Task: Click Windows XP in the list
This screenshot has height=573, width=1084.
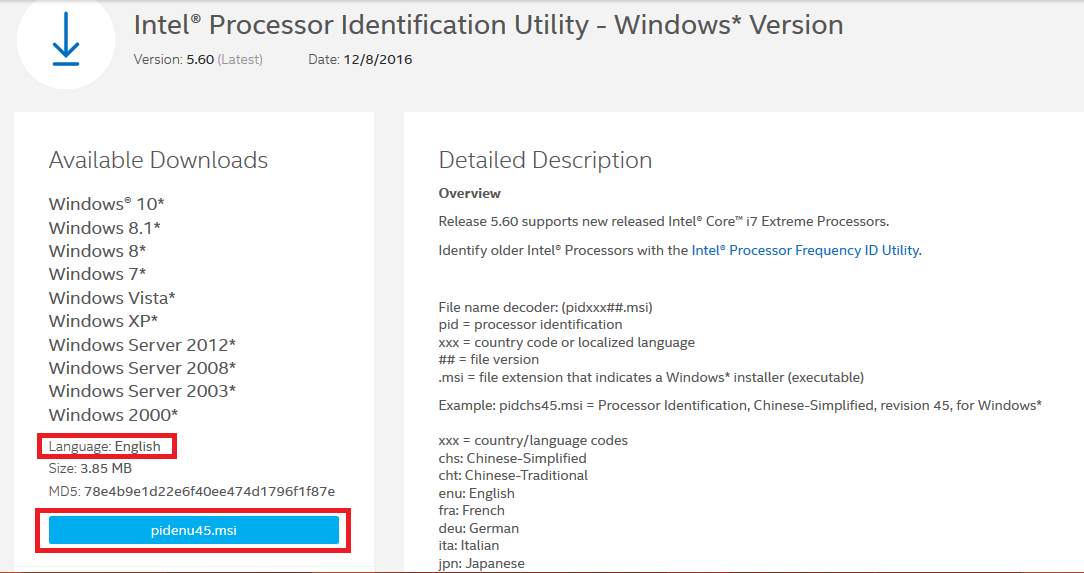Action: [x=103, y=321]
